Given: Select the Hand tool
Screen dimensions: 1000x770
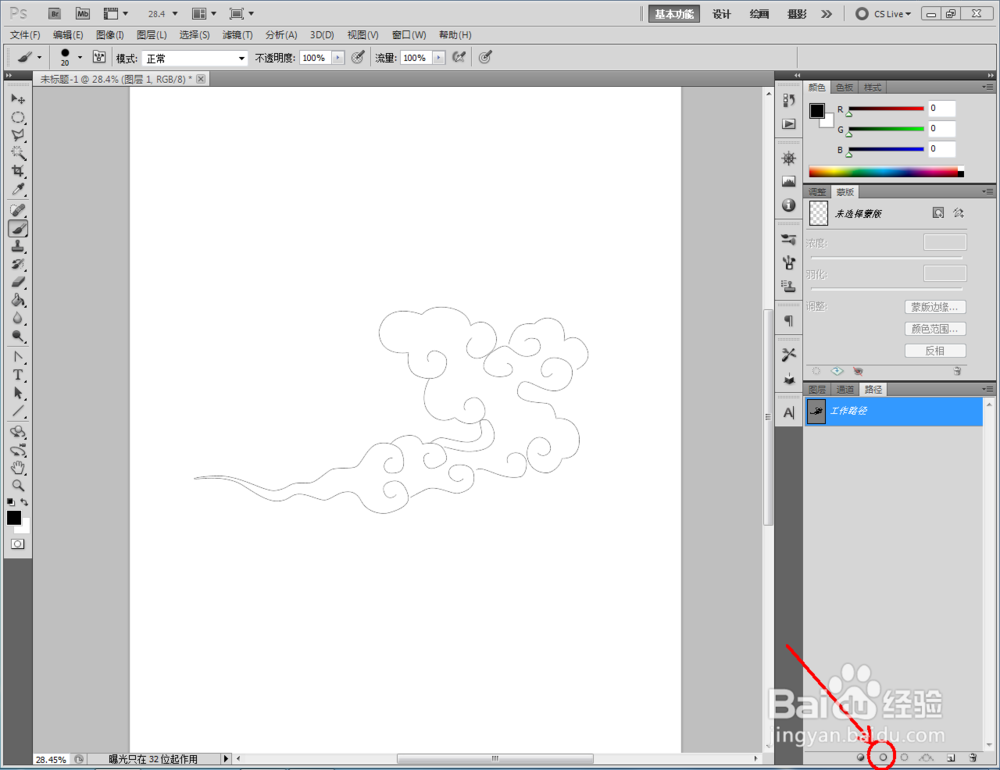Looking at the screenshot, I should [18, 468].
